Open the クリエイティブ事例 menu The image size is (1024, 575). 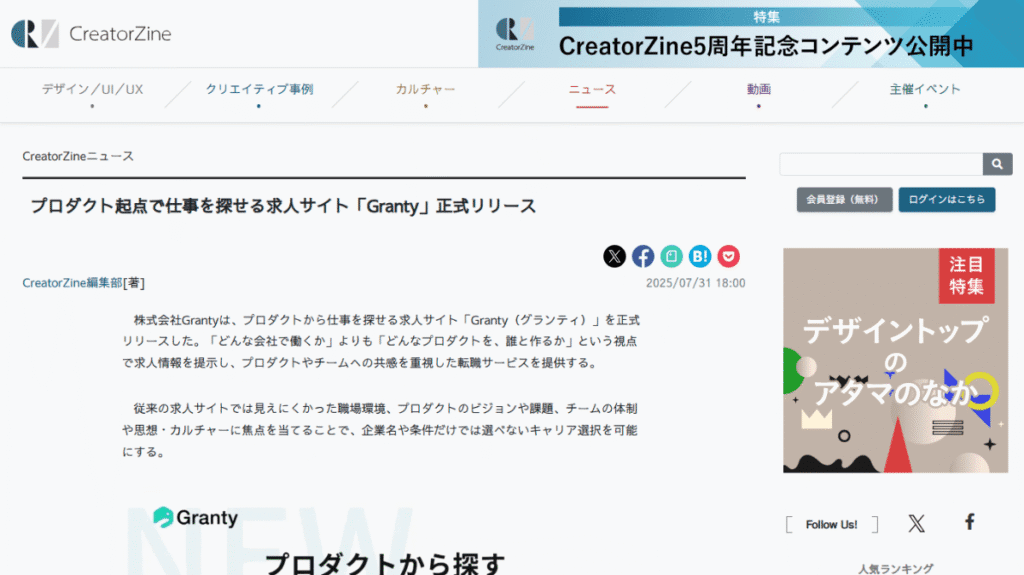coord(259,90)
